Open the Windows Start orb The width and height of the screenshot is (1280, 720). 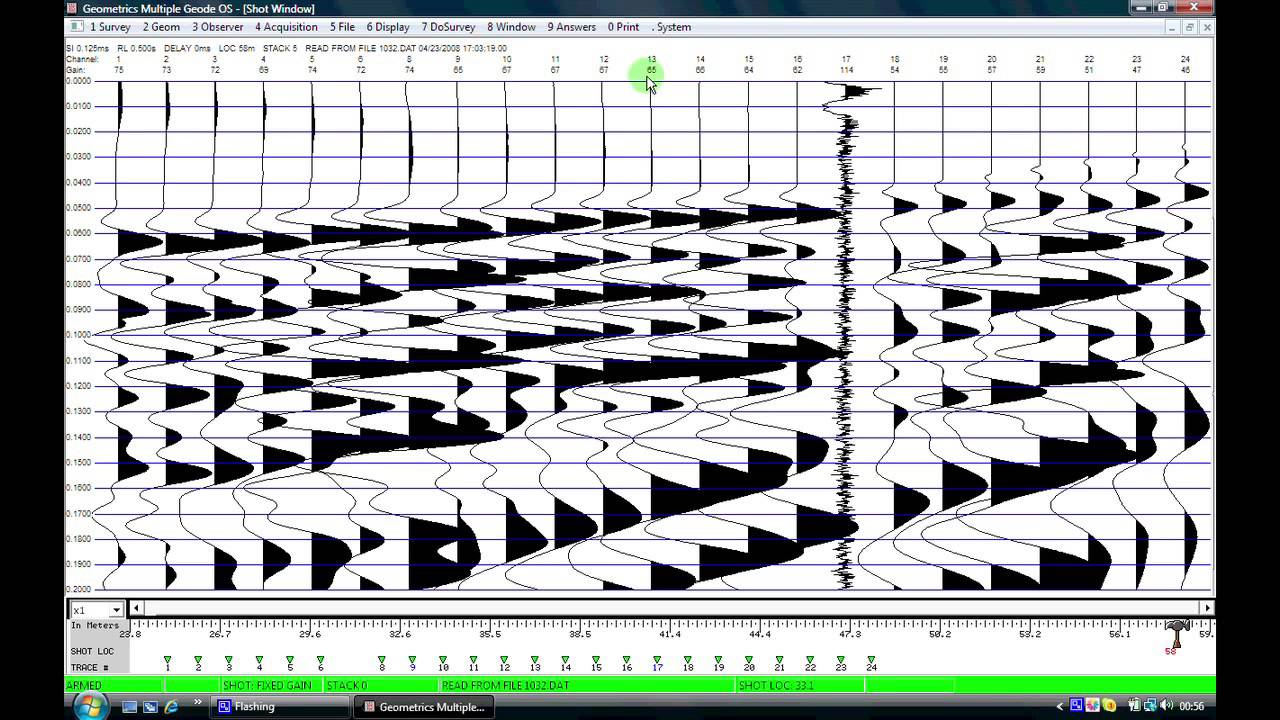point(90,705)
